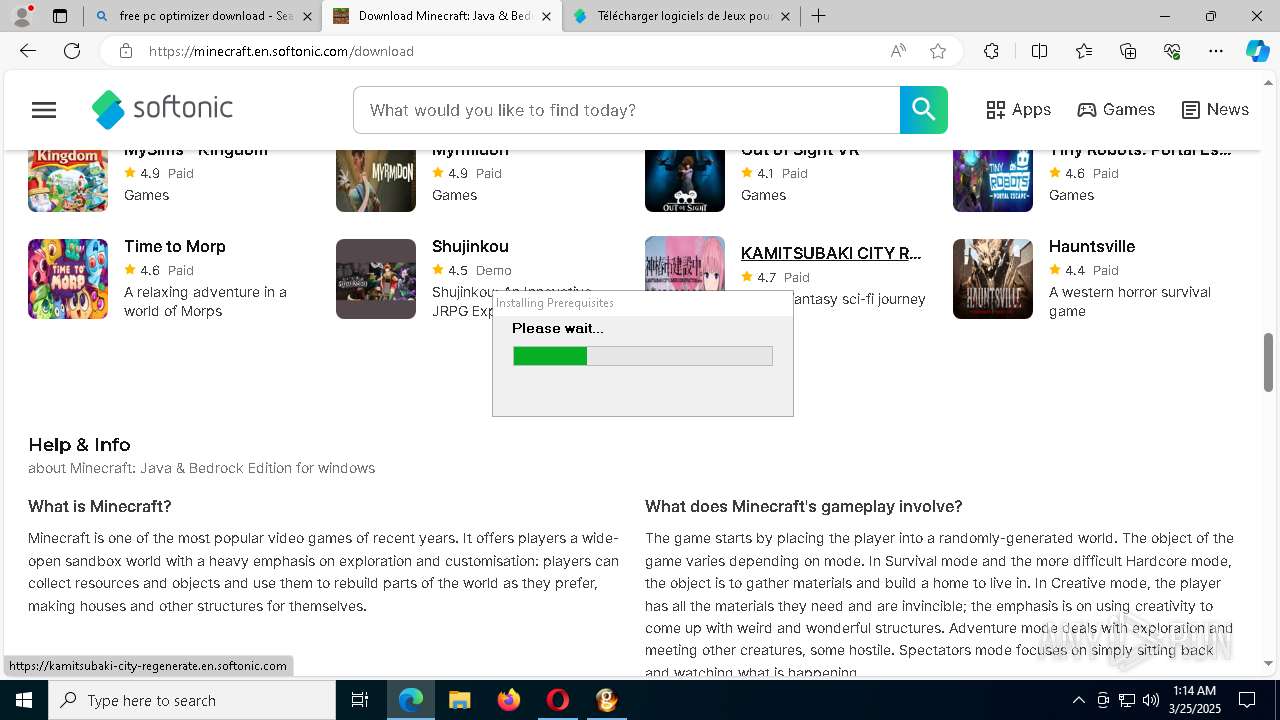
Task: Go back to previous page
Action: click(x=28, y=51)
